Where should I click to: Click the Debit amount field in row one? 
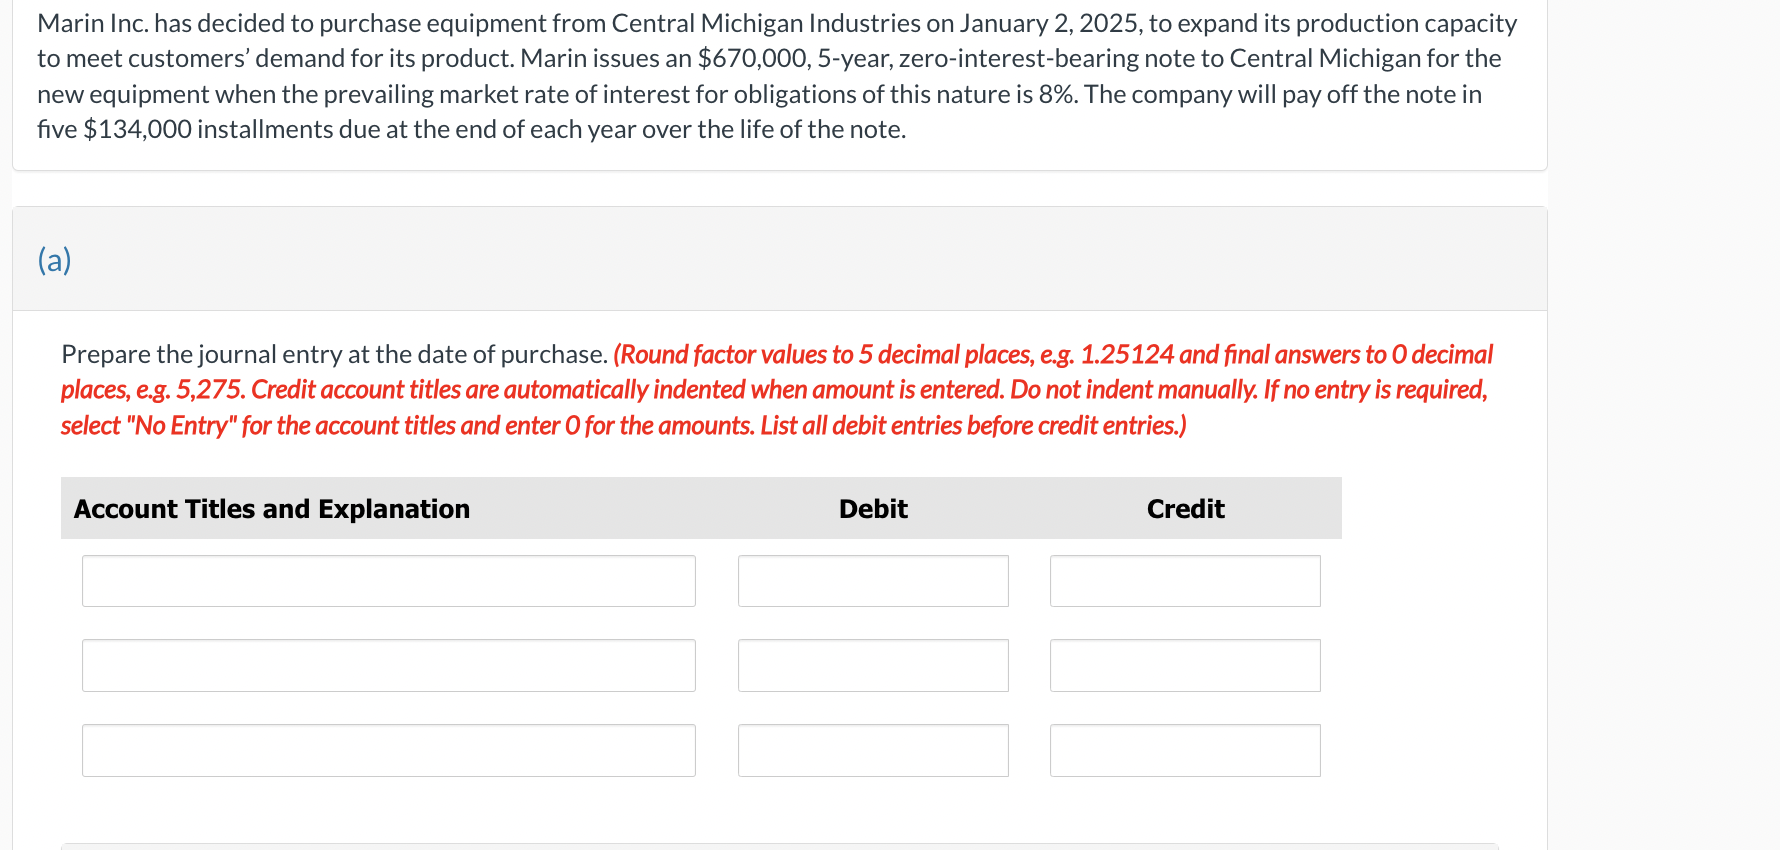(872, 580)
